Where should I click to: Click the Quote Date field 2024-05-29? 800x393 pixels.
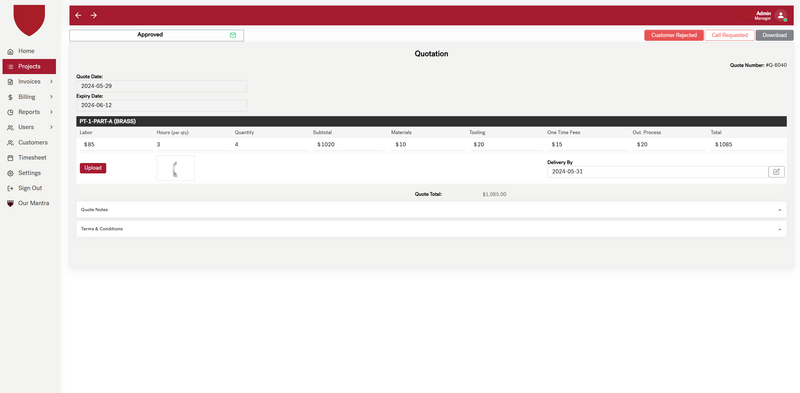(x=162, y=86)
